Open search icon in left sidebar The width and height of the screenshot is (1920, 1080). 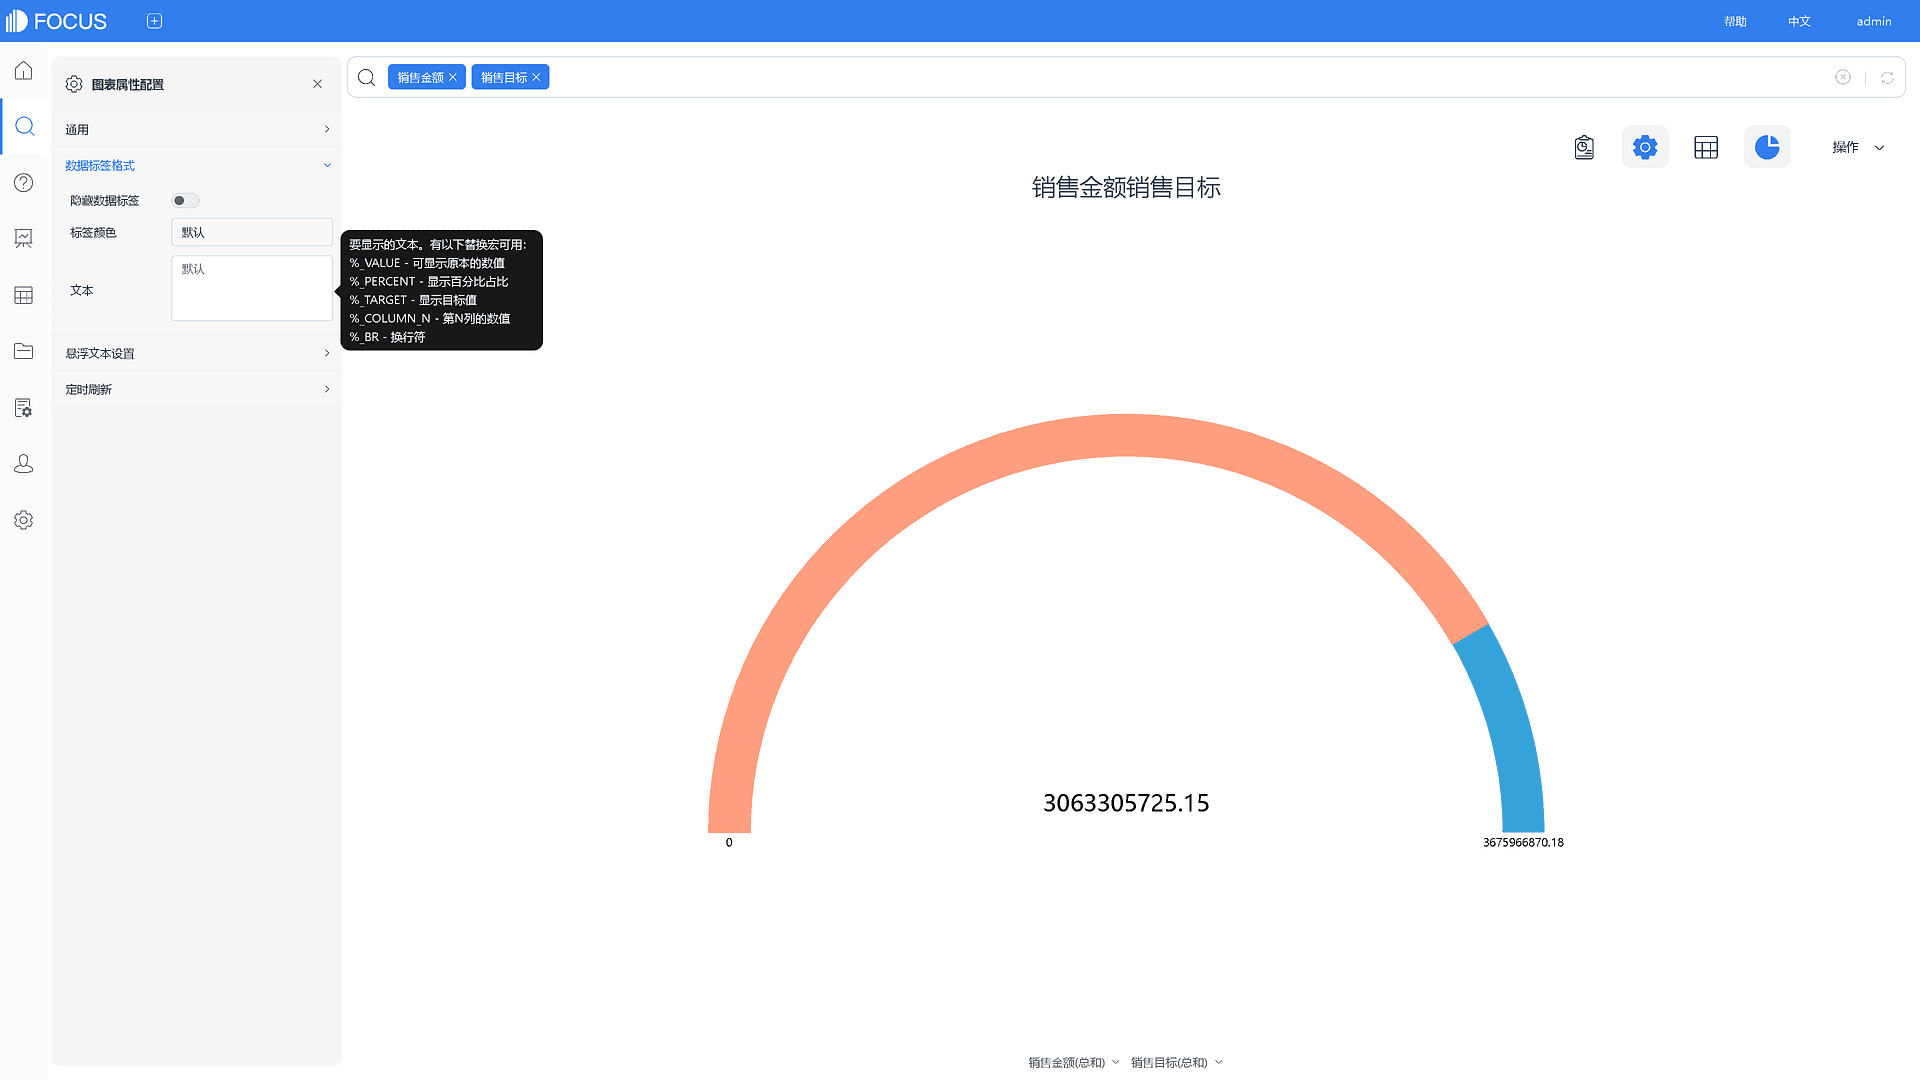tap(24, 127)
